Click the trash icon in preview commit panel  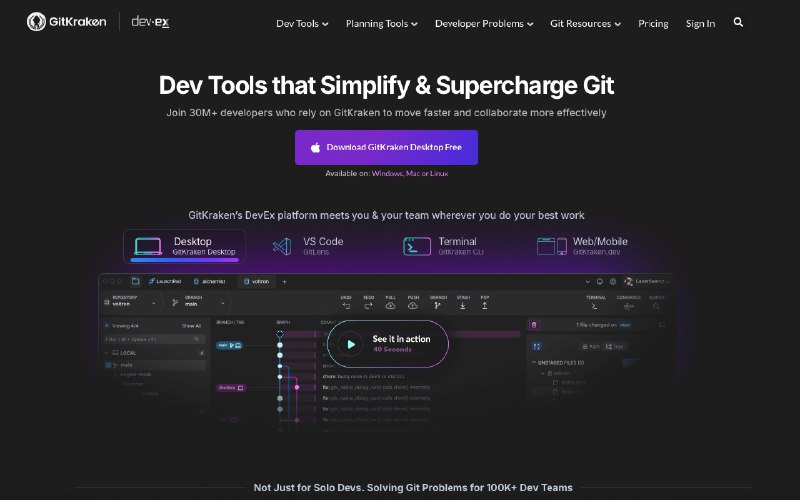(534, 325)
